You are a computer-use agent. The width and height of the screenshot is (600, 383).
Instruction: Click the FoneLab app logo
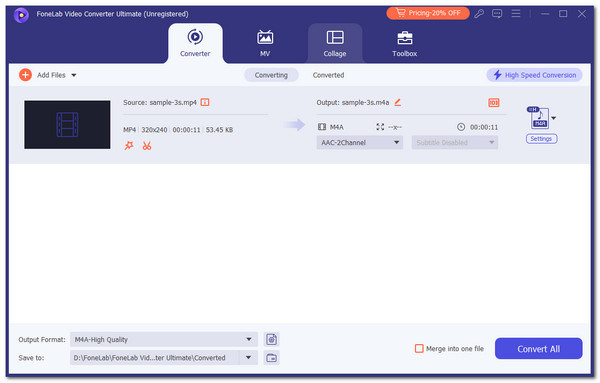tap(21, 15)
